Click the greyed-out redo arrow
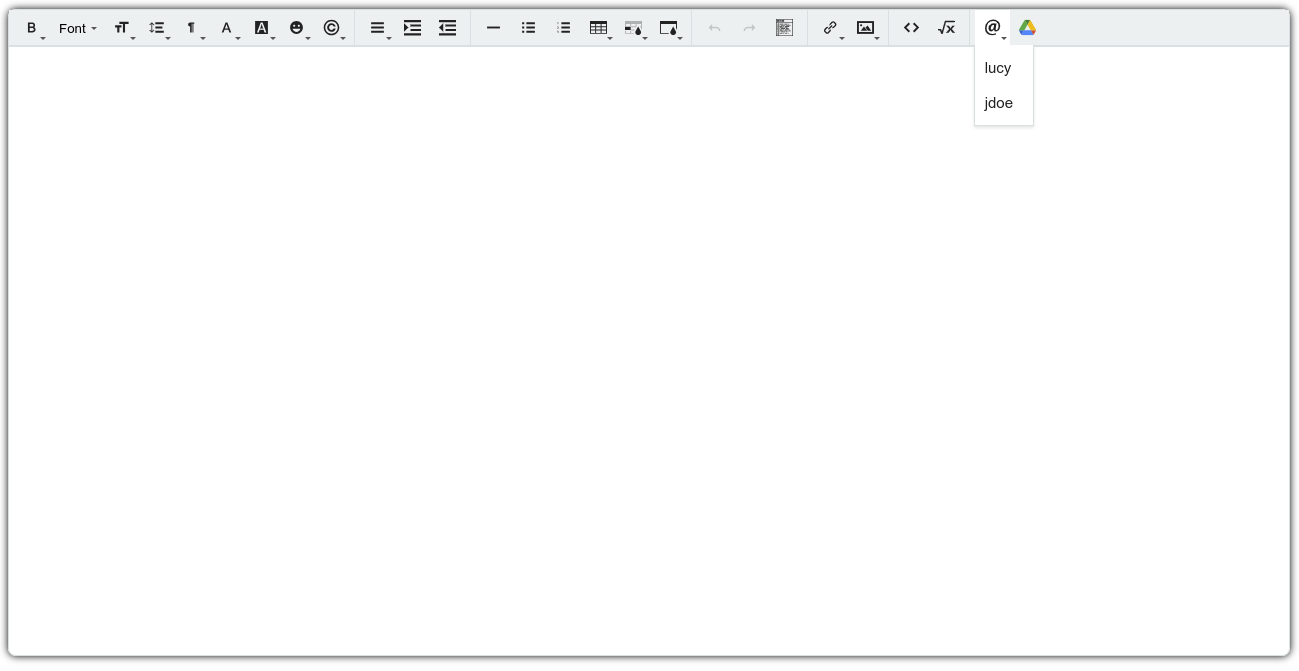The width and height of the screenshot is (1299, 671). (x=749, y=28)
